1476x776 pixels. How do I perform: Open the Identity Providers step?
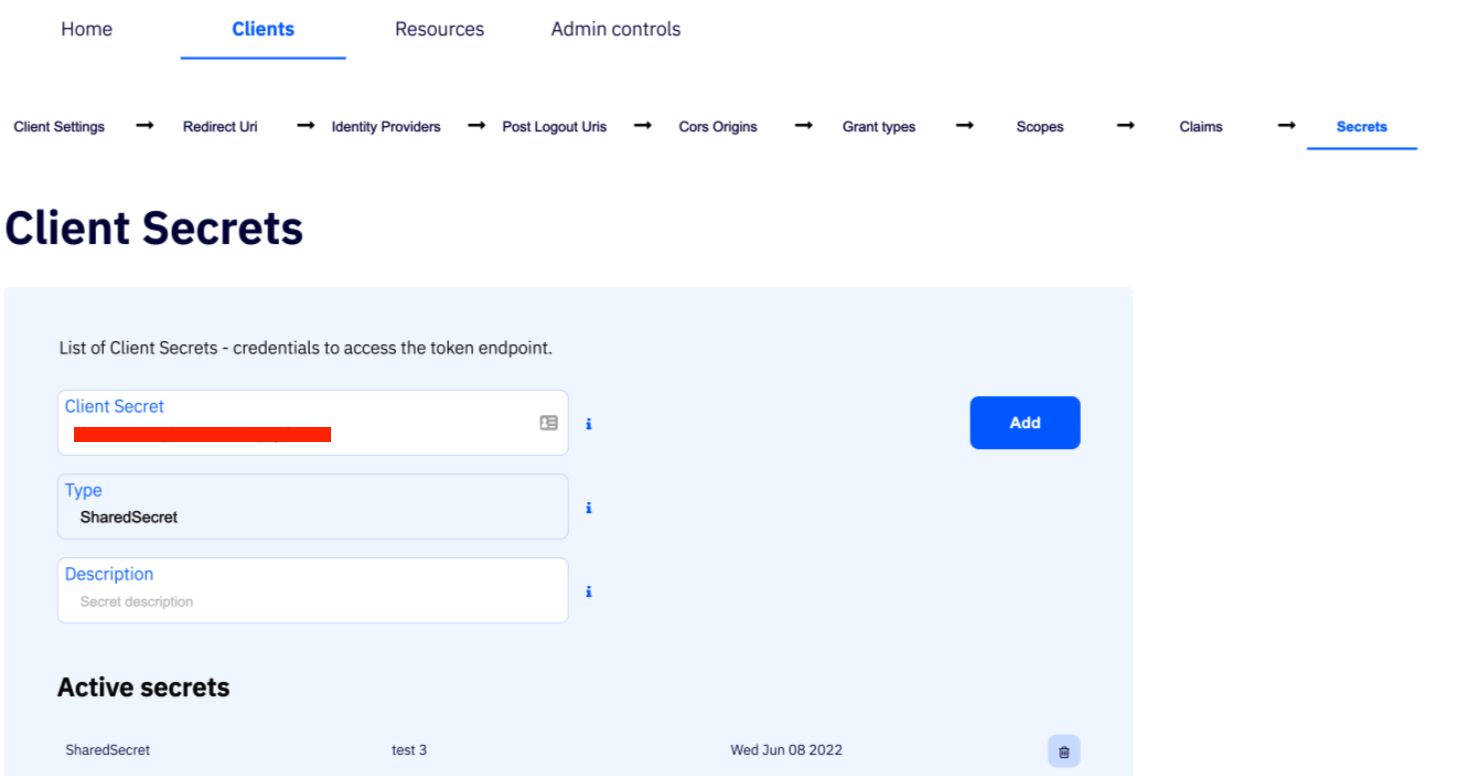[386, 127]
